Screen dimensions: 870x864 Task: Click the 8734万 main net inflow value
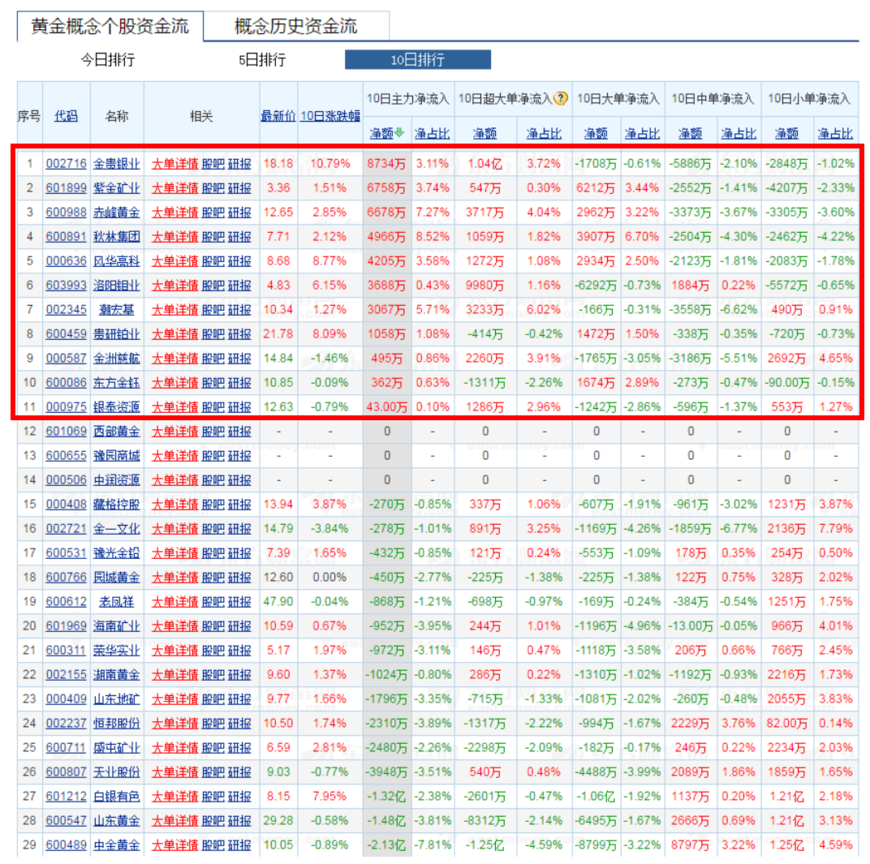pyautogui.click(x=386, y=164)
